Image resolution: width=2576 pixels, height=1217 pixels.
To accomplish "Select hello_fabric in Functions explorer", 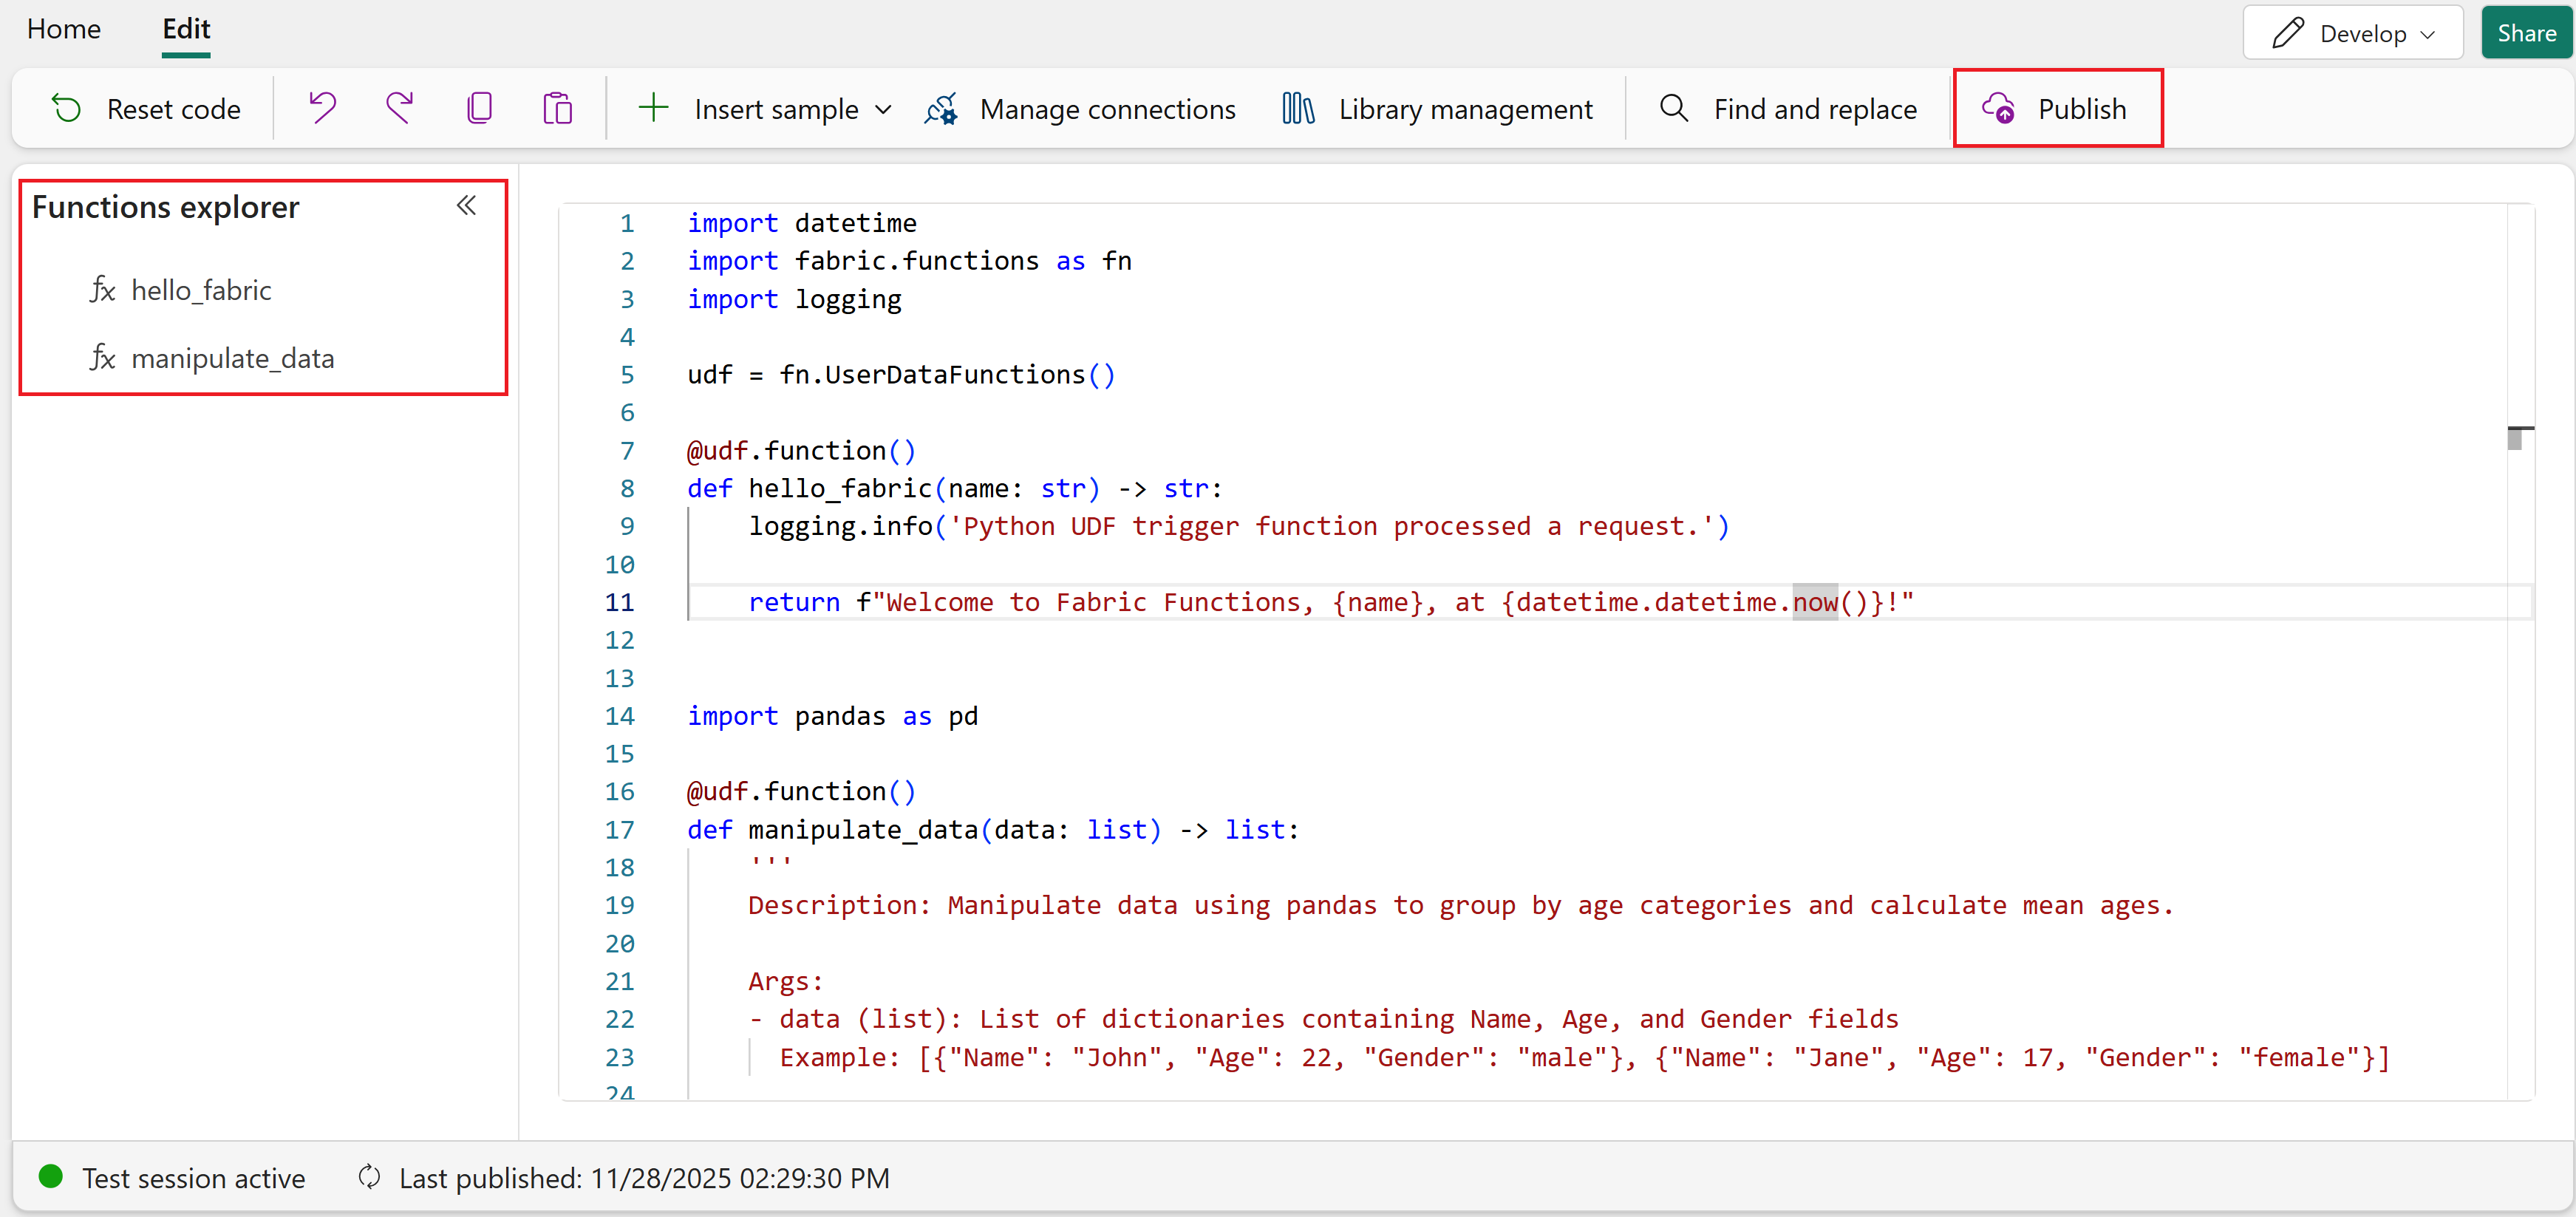I will click(x=201, y=290).
